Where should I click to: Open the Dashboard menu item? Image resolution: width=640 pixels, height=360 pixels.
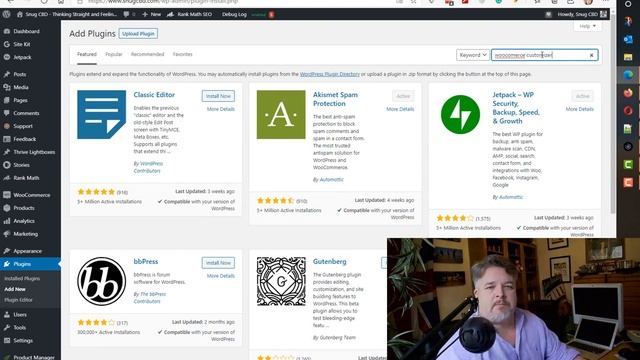tap(27, 31)
